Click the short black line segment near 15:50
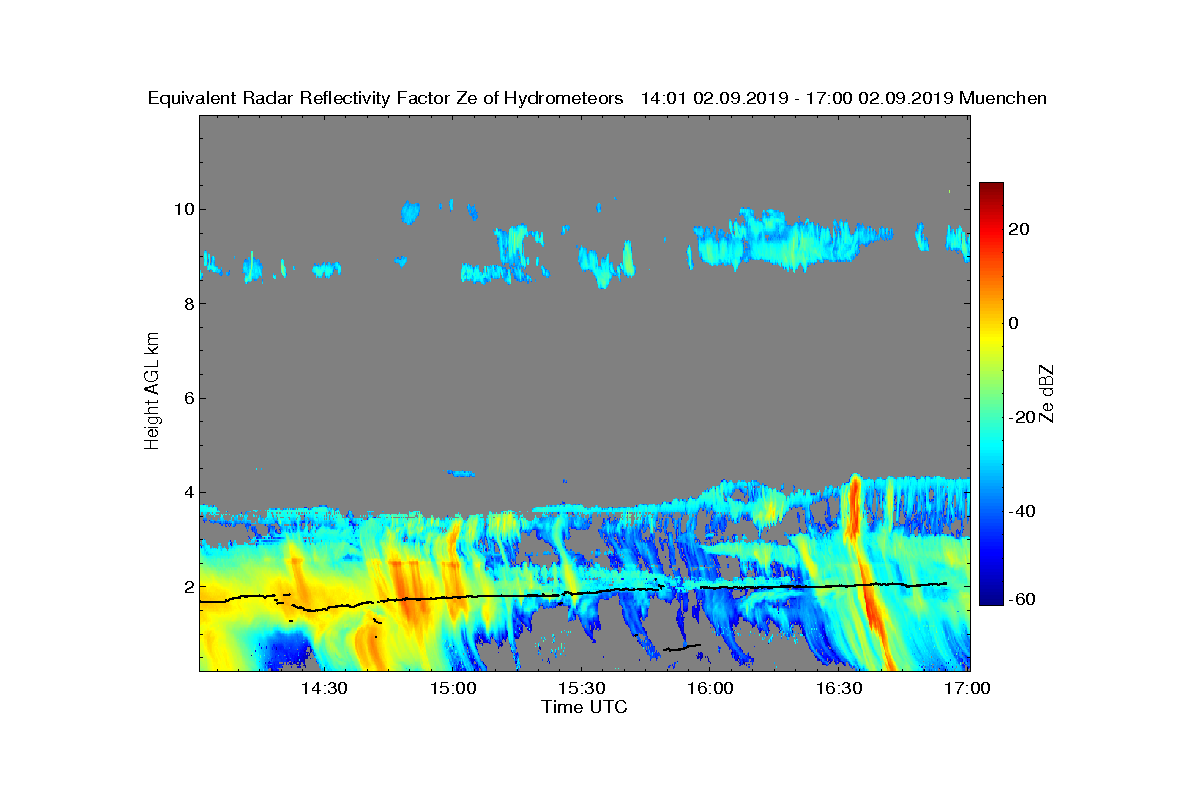Viewport: 1200px width, 800px height. click(682, 648)
